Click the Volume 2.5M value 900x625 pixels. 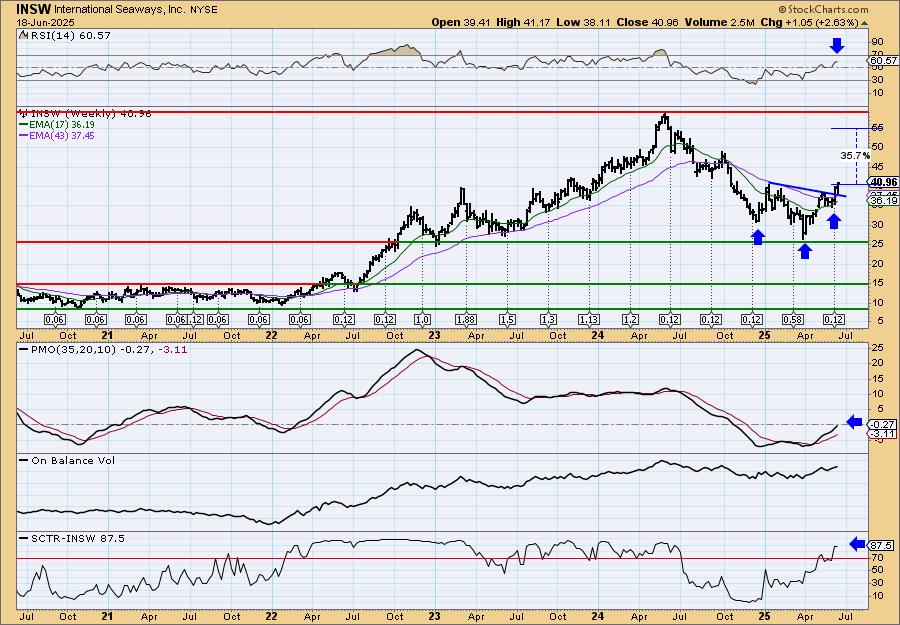720,22
